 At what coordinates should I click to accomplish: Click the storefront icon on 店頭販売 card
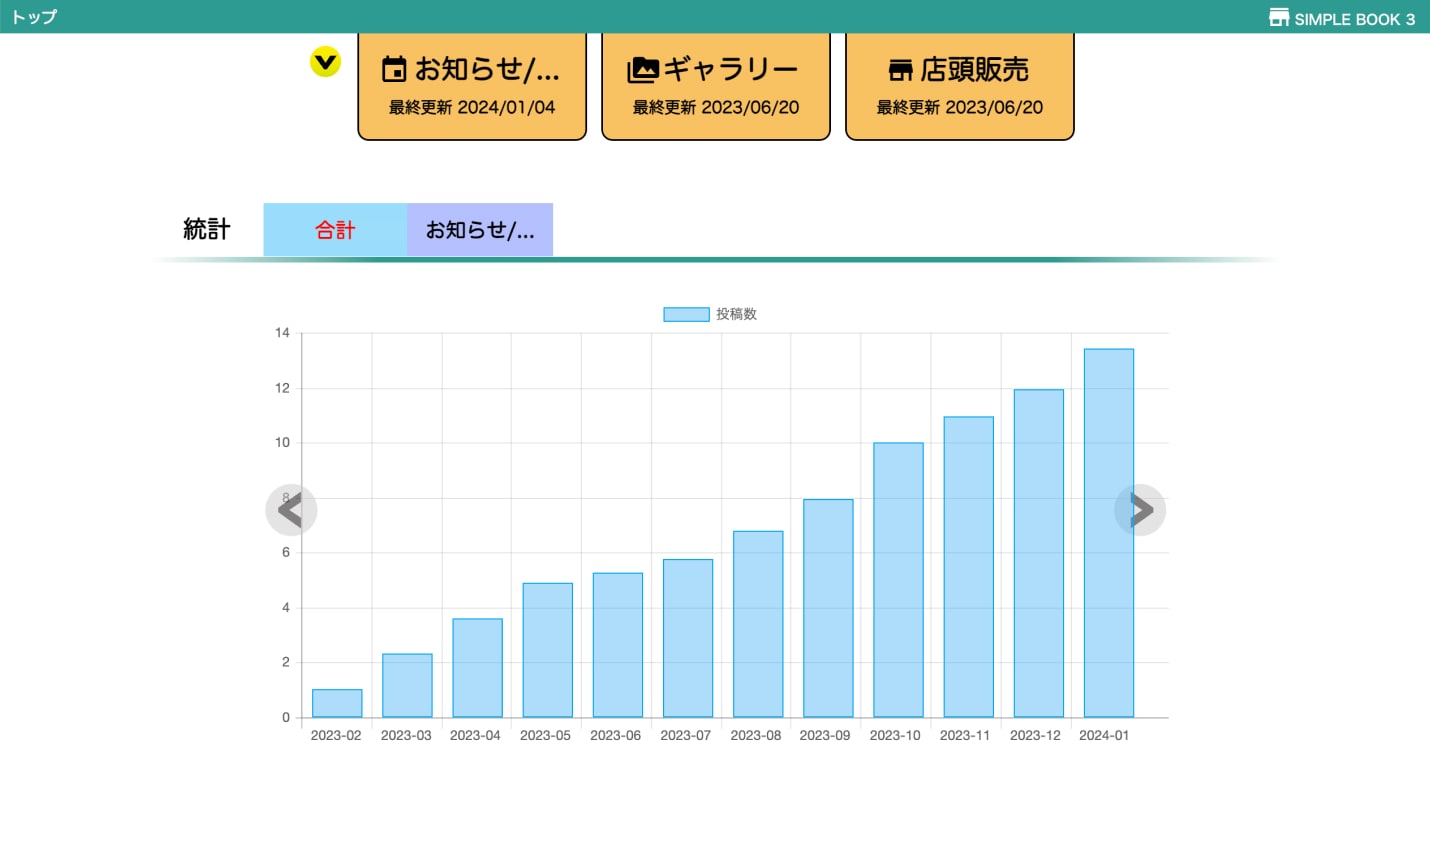(900, 70)
